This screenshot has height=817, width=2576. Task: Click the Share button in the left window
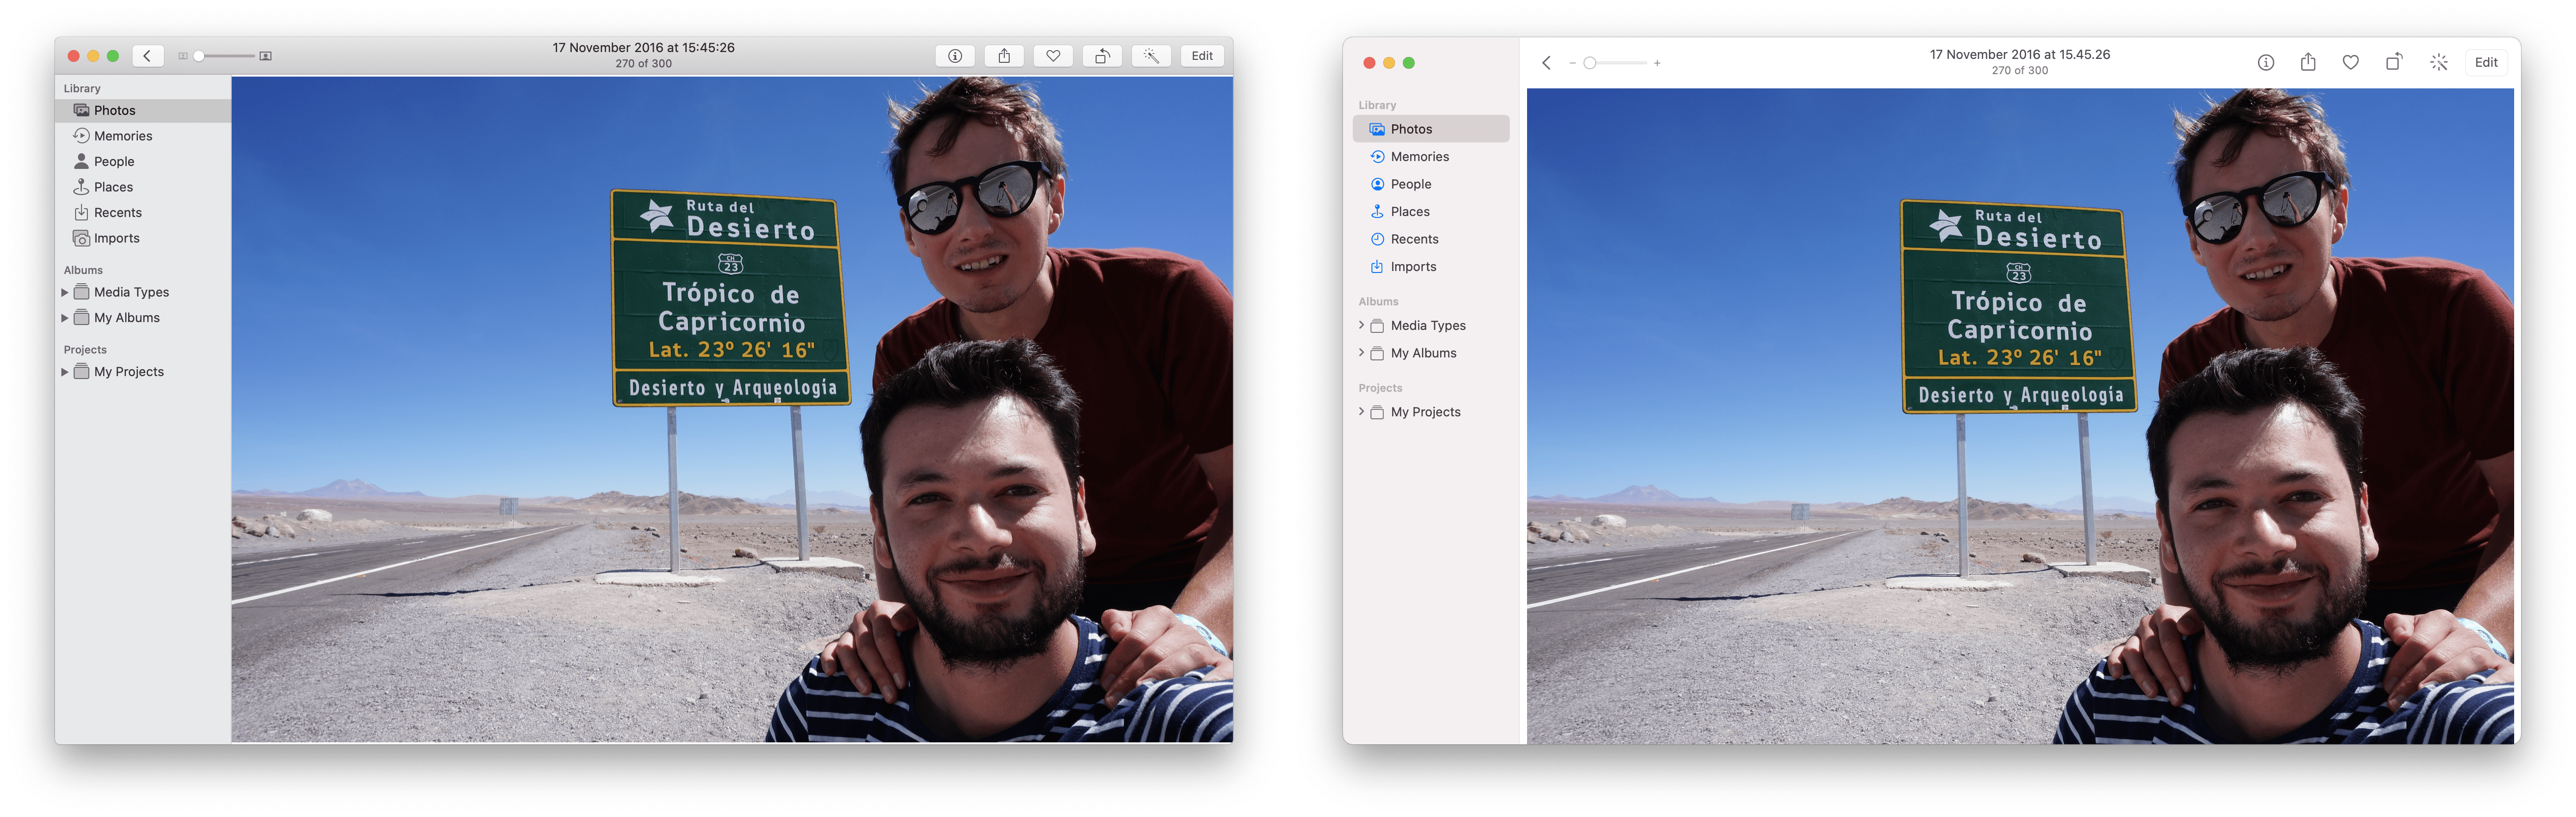tap(1003, 56)
